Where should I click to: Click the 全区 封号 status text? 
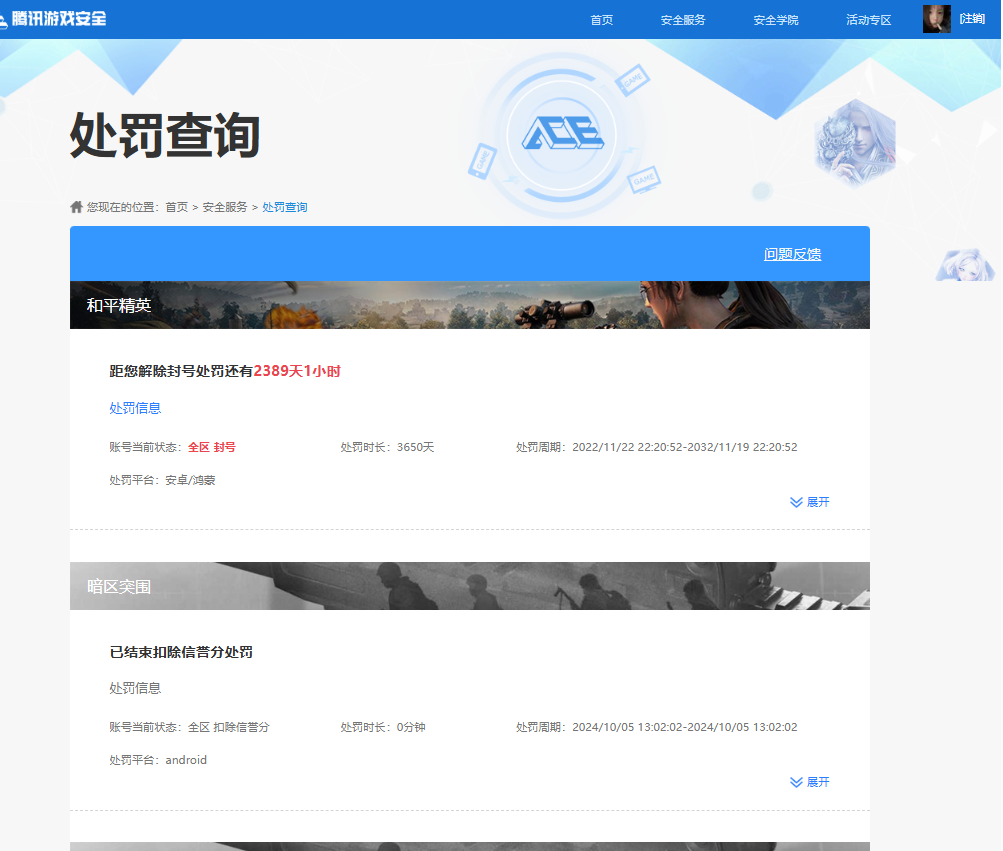click(x=212, y=447)
